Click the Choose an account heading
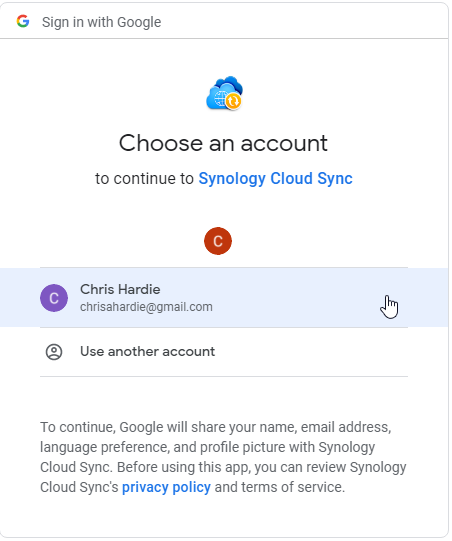Screen dimensions: 452x541 (223, 143)
